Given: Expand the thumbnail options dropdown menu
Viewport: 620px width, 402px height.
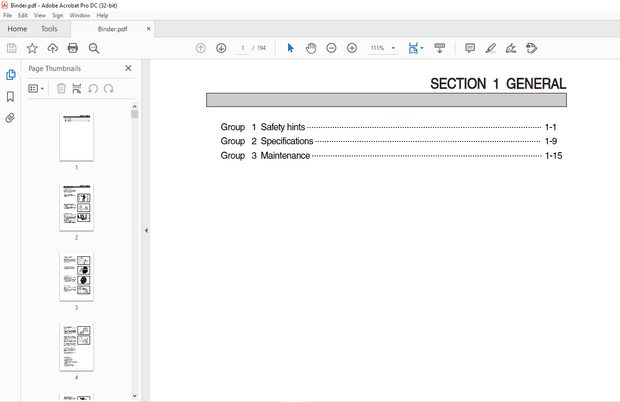Looking at the screenshot, I should coord(37,88).
